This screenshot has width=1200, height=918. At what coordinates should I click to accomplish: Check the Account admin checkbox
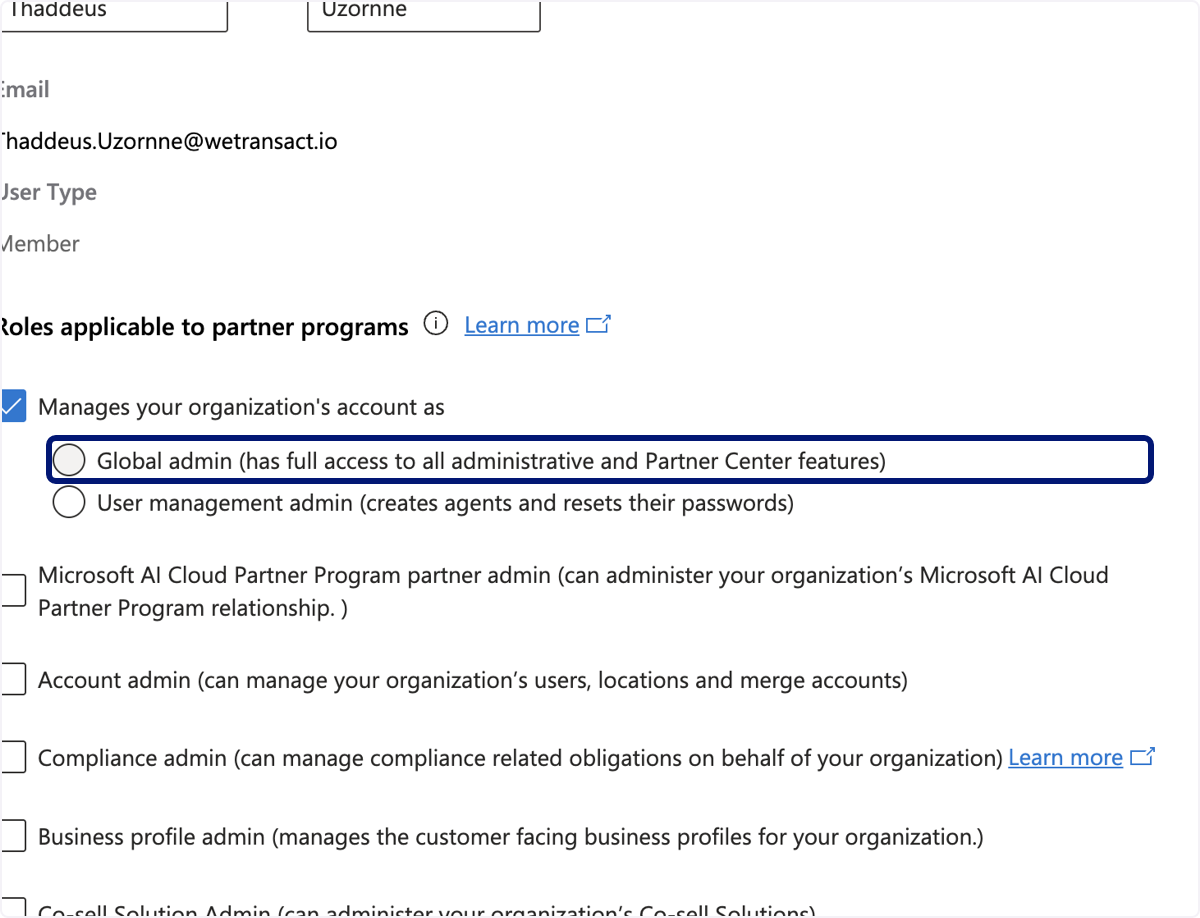(12, 680)
